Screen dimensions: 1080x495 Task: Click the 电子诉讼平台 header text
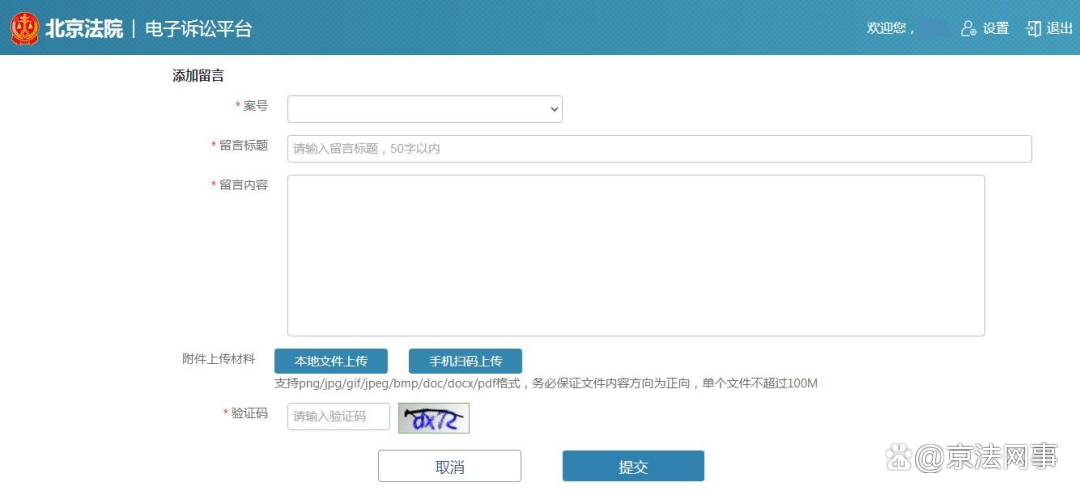pos(198,28)
